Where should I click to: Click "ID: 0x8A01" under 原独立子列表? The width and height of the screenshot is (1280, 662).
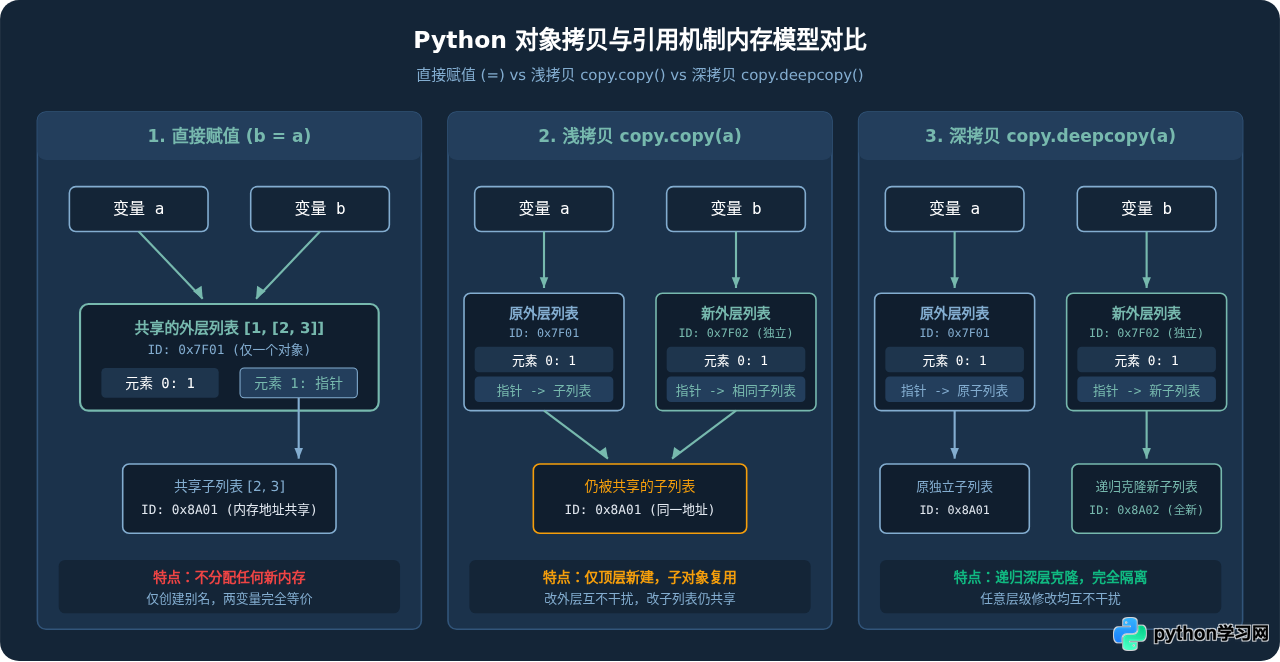pos(954,510)
